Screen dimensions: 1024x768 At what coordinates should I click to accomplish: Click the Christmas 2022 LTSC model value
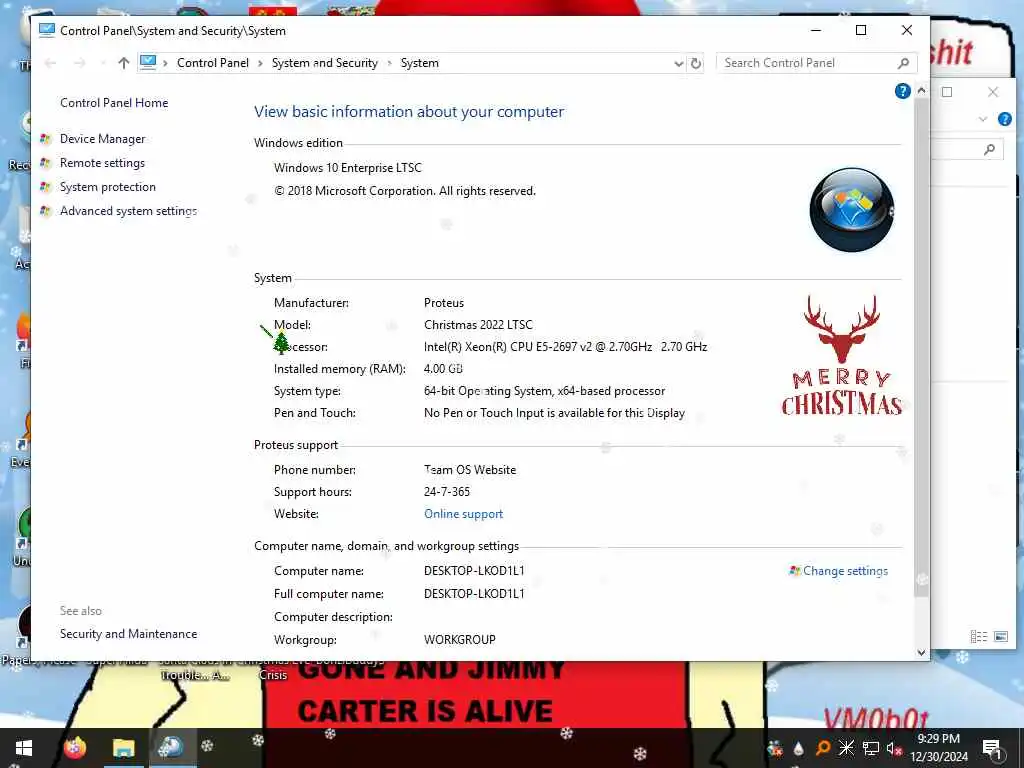[x=478, y=325]
